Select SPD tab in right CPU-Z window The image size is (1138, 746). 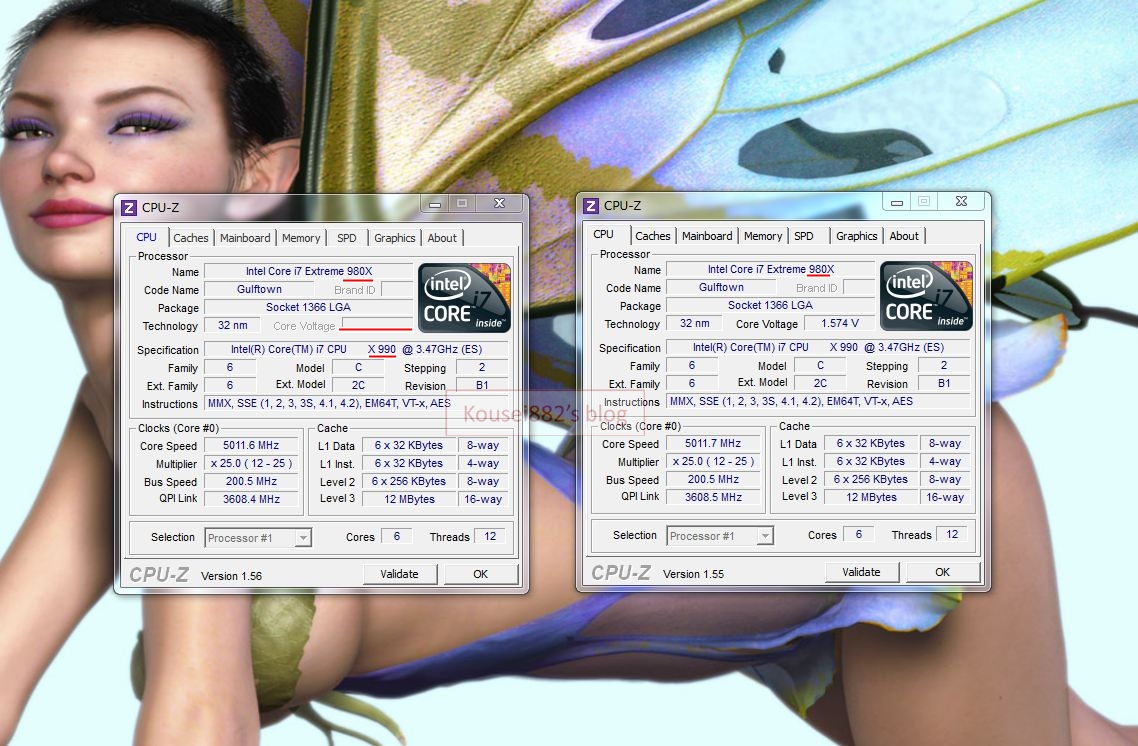[804, 236]
